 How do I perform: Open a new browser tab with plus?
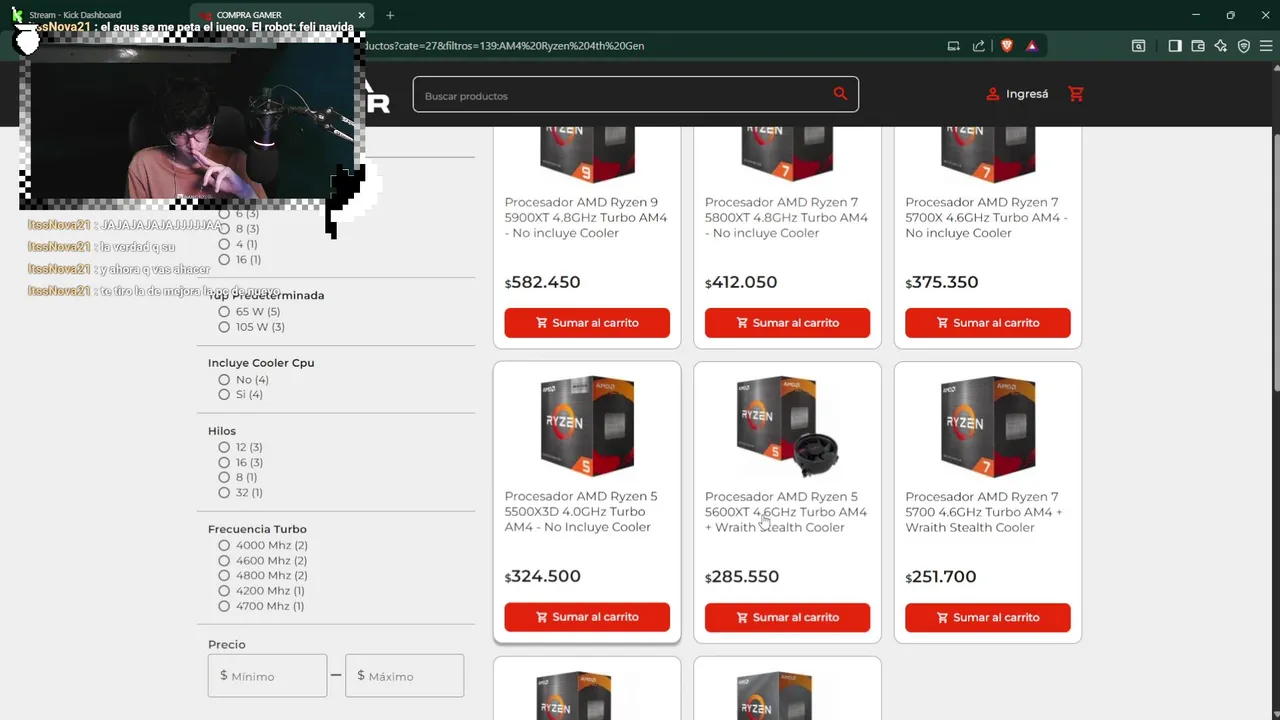tap(390, 15)
